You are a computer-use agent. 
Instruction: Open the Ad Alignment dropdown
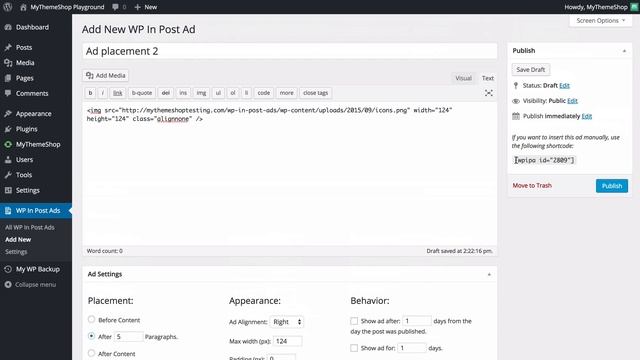pyautogui.click(x=287, y=322)
